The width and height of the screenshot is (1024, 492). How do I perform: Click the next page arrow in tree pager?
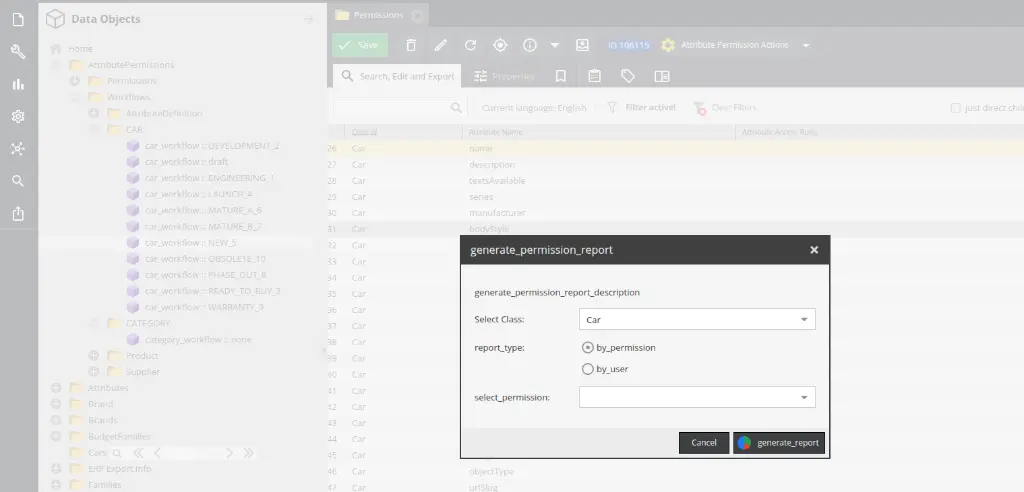pos(229,453)
